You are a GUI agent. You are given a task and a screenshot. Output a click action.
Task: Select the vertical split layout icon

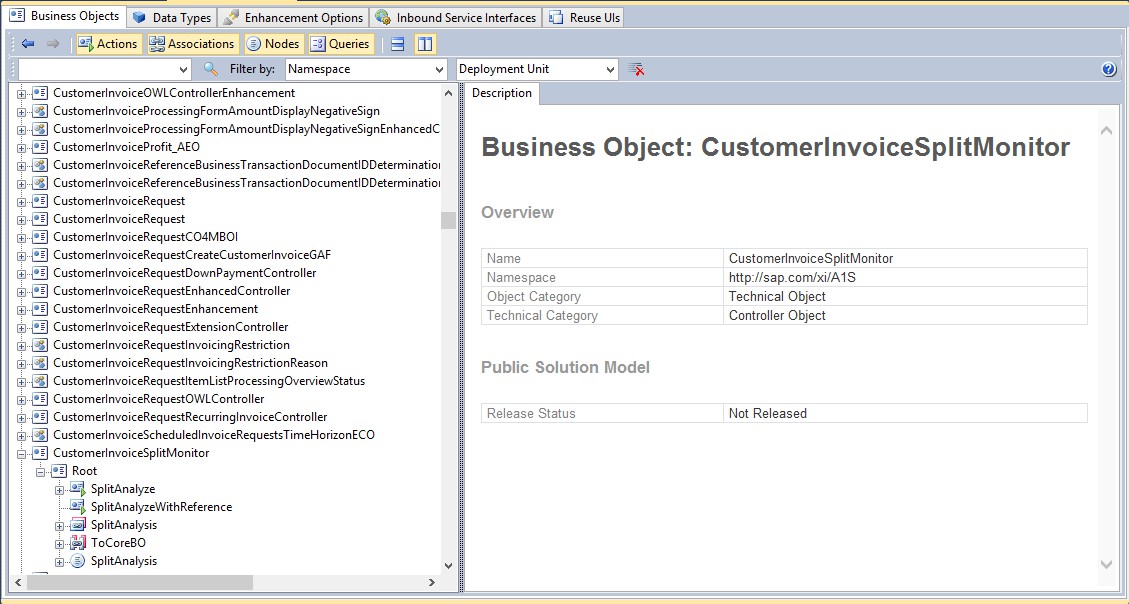coord(425,44)
